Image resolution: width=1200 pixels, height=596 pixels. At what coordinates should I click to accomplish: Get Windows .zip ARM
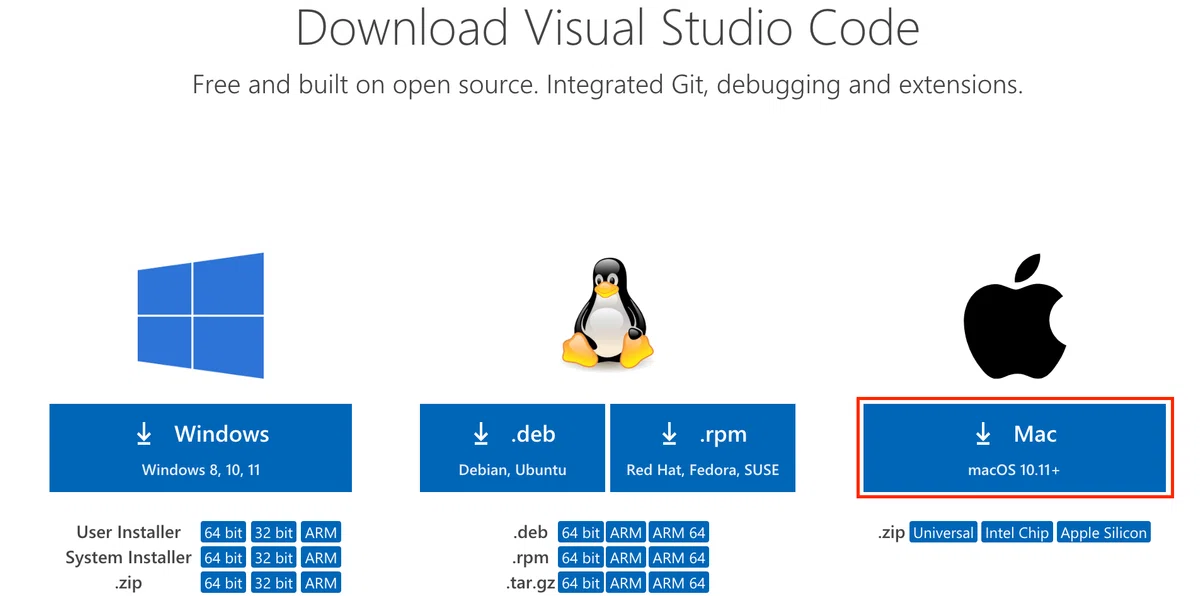[320, 582]
